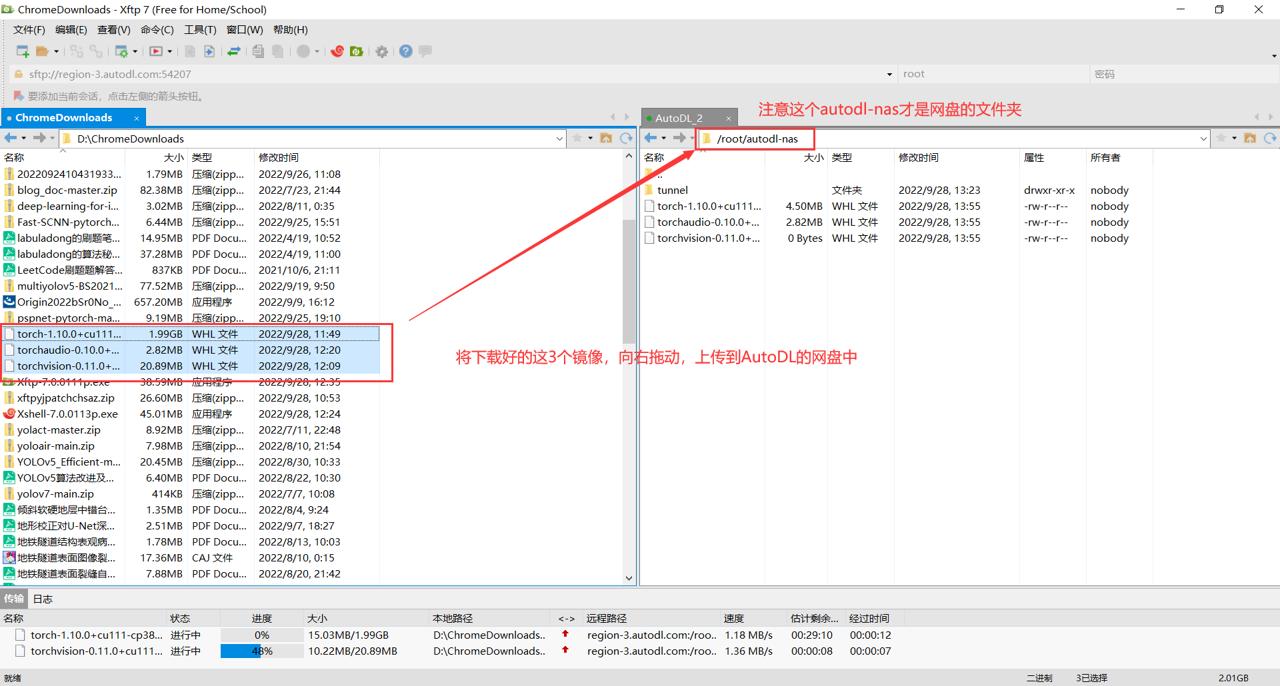Image resolution: width=1280 pixels, height=686 pixels.
Task: Click the copy files toolbar icon
Action: click(x=258, y=51)
